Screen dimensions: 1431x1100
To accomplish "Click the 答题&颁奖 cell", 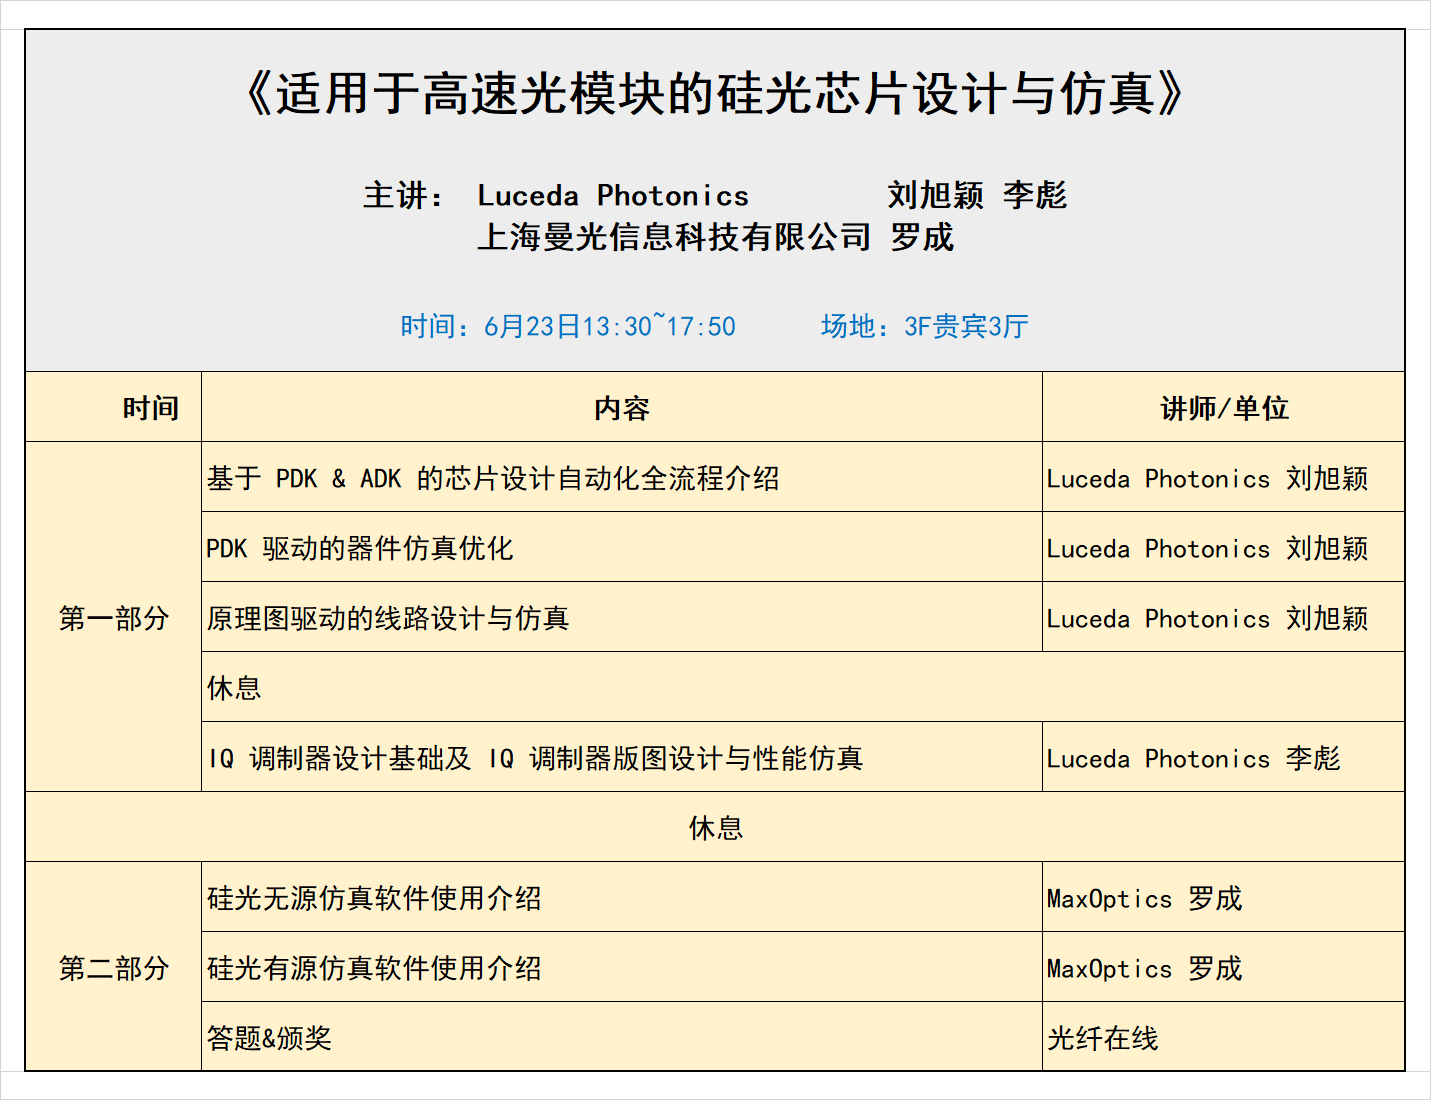I will pos(622,1037).
